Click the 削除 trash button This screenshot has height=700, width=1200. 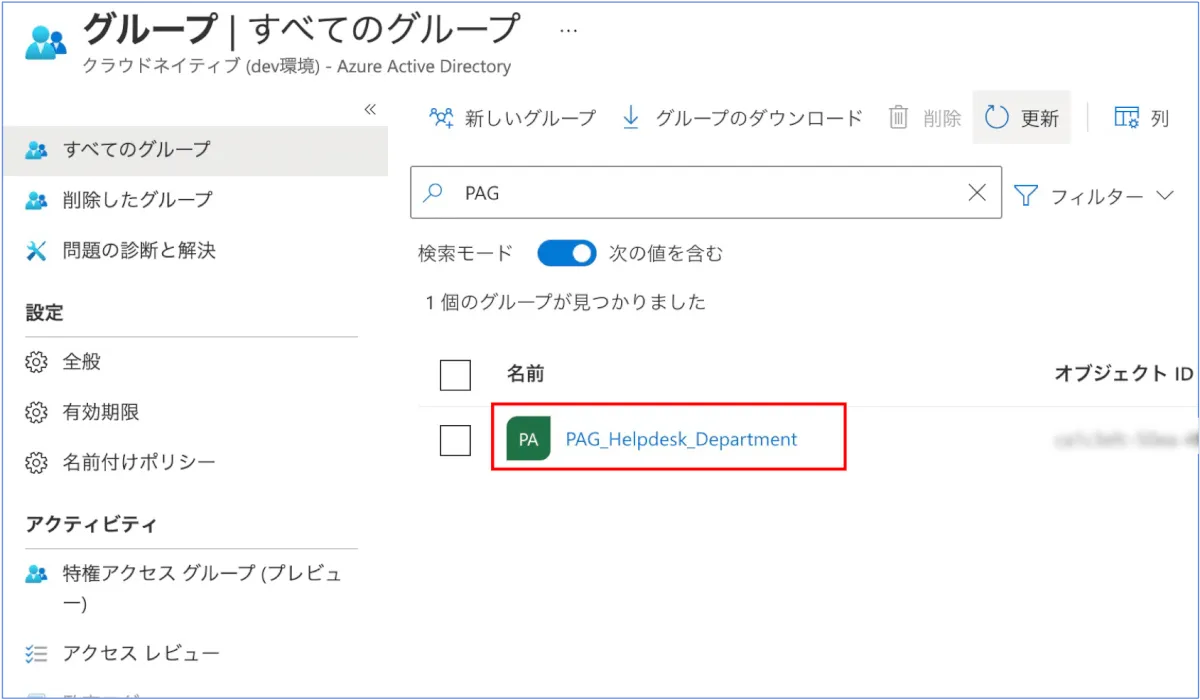[x=925, y=118]
